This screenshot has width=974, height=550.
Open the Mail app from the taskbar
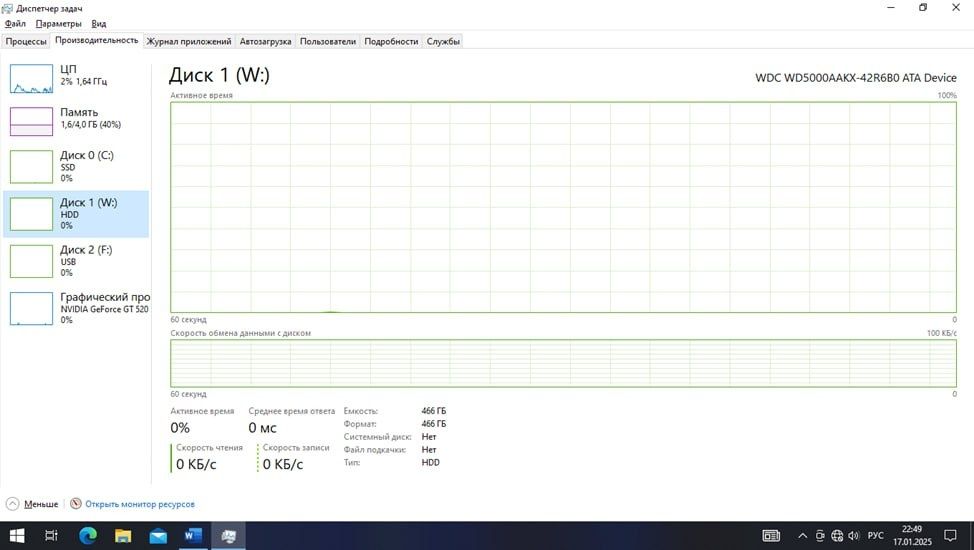[158, 536]
